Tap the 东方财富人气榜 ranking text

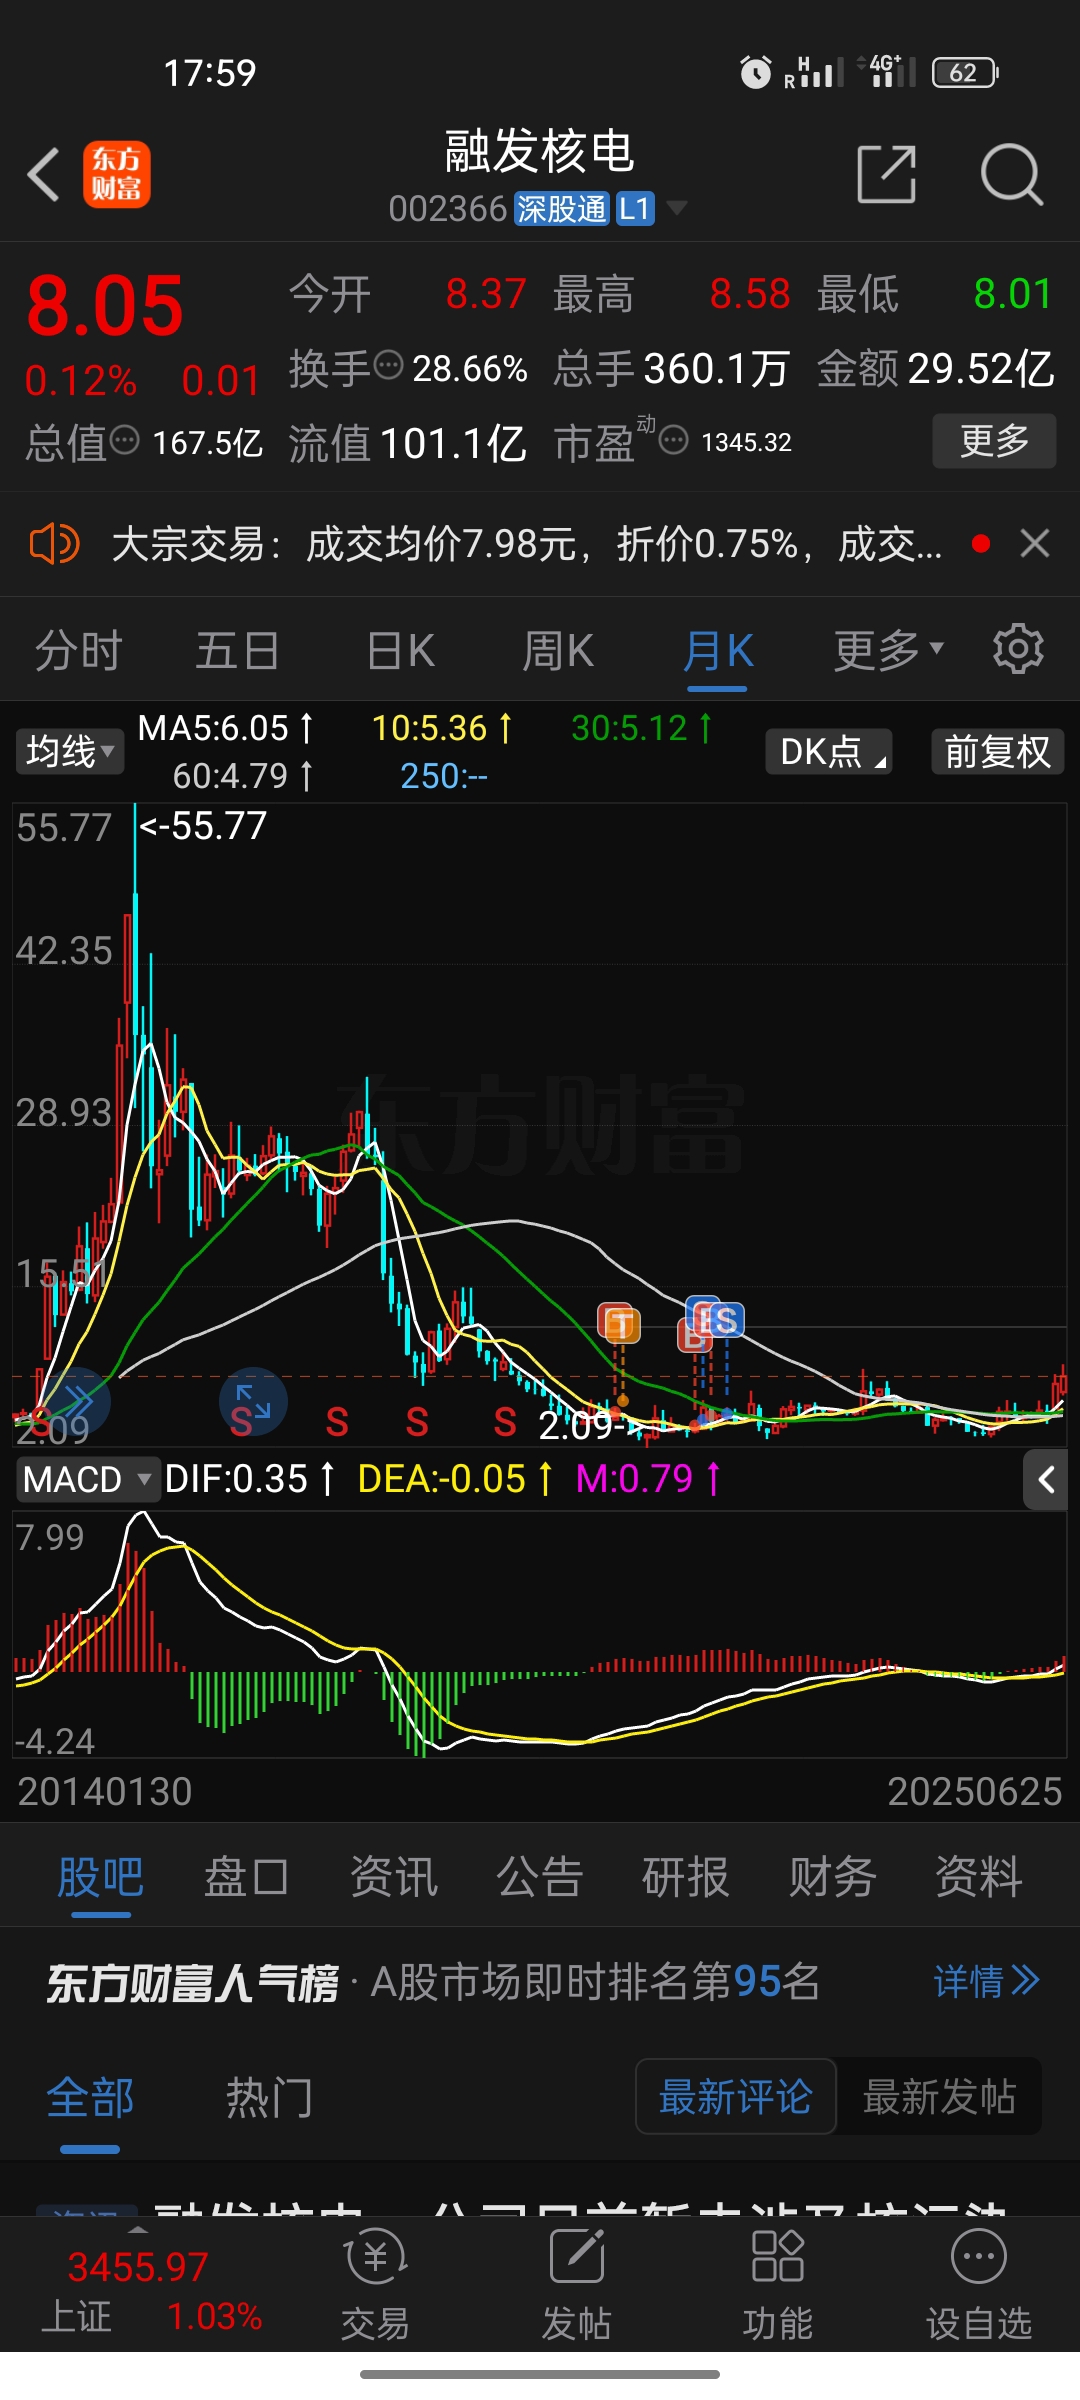point(192,1983)
